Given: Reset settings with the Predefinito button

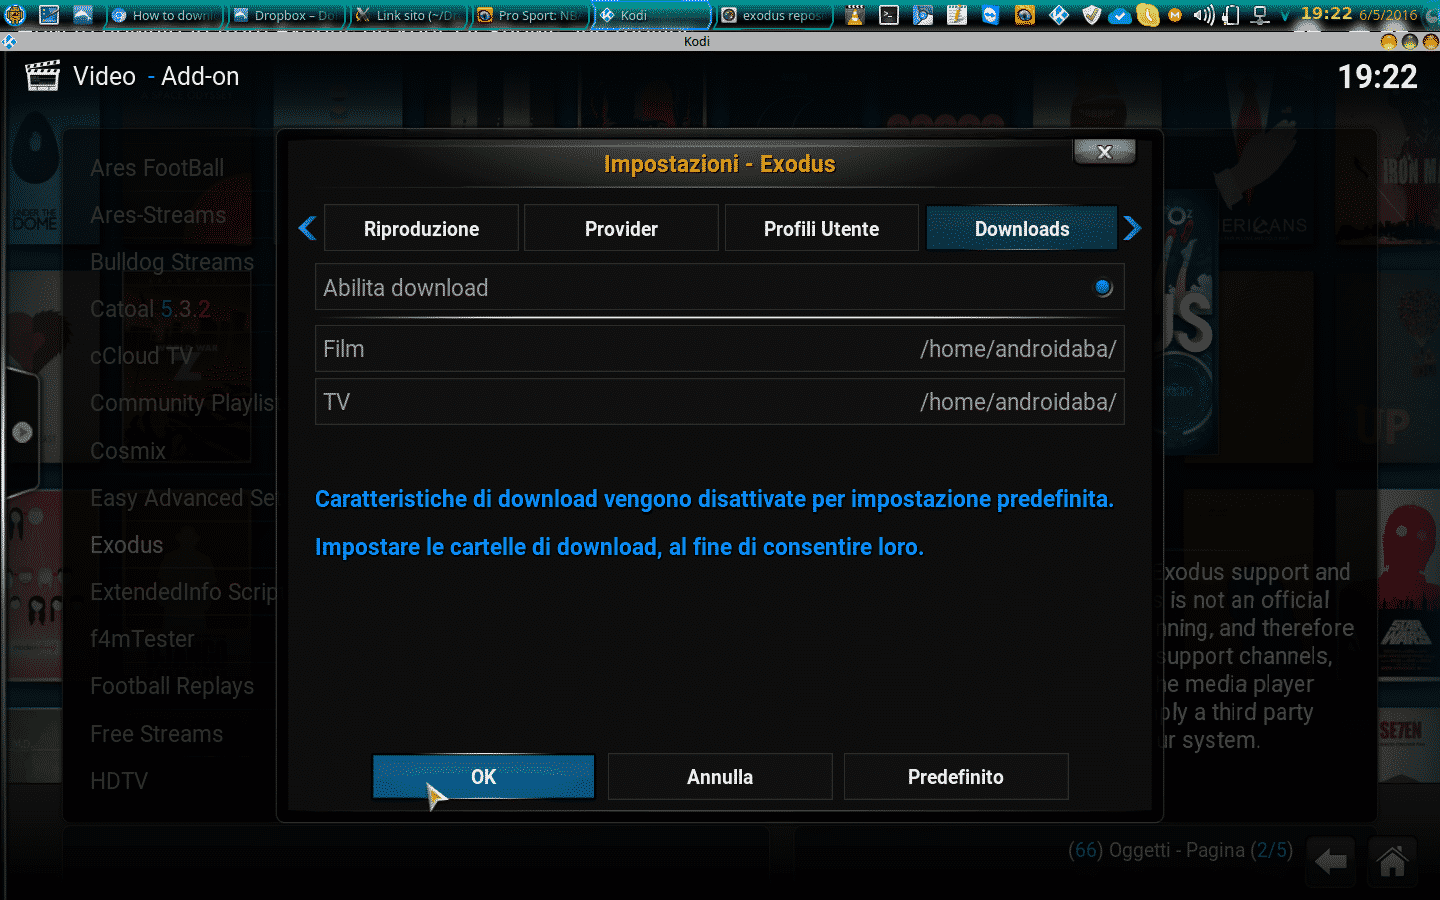Looking at the screenshot, I should (956, 777).
